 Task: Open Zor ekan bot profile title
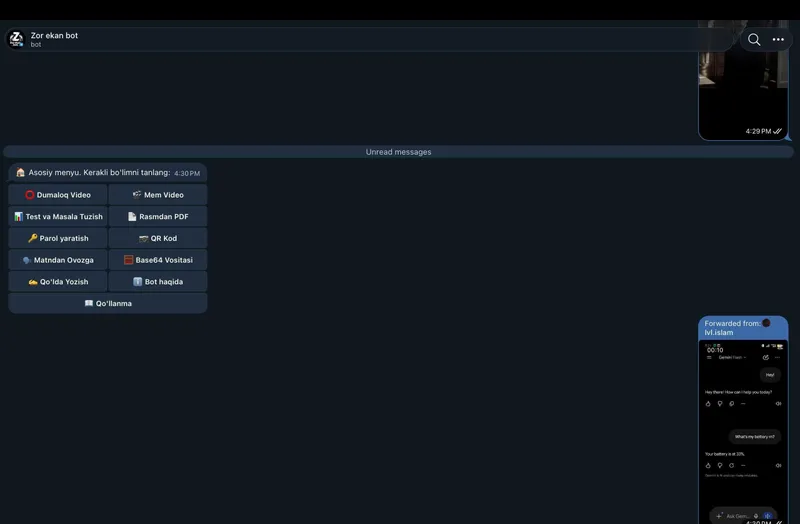point(54,35)
